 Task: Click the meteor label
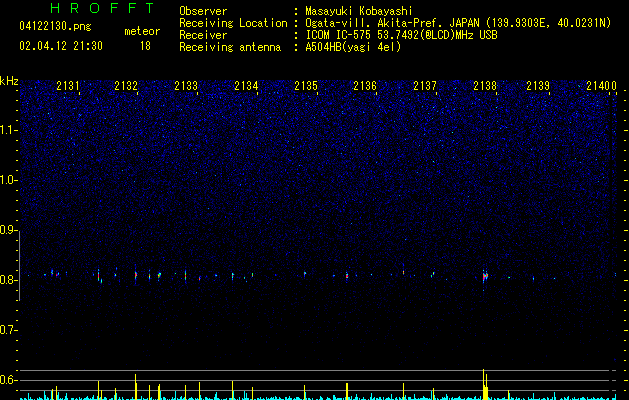click(x=142, y=31)
